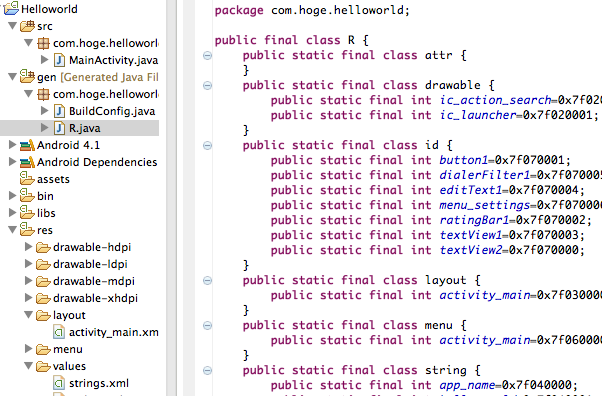Expand the libs folder

(12, 212)
